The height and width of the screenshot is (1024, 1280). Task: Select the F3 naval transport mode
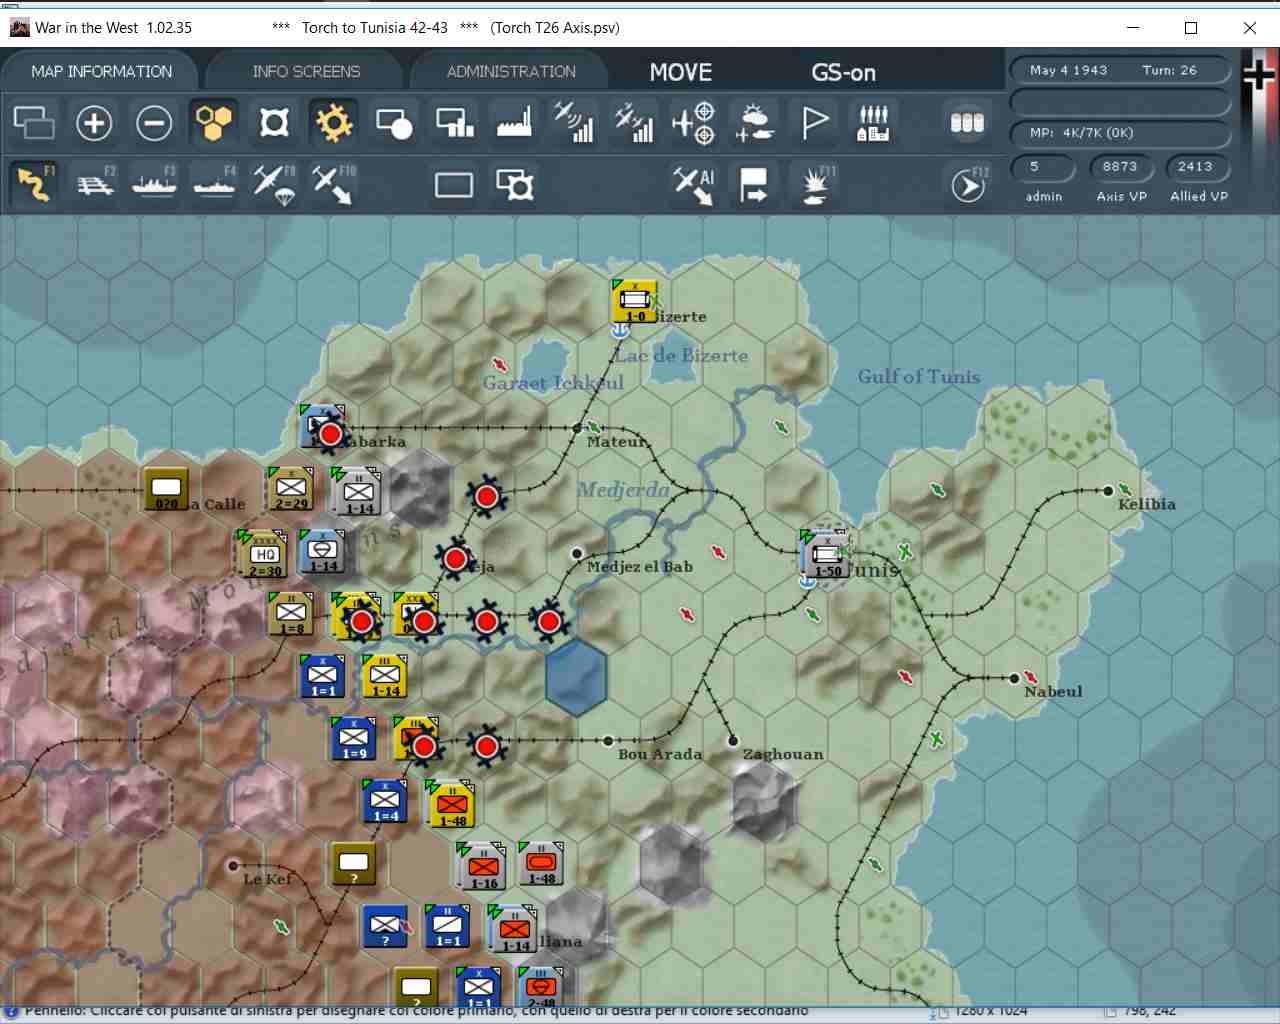[x=155, y=183]
